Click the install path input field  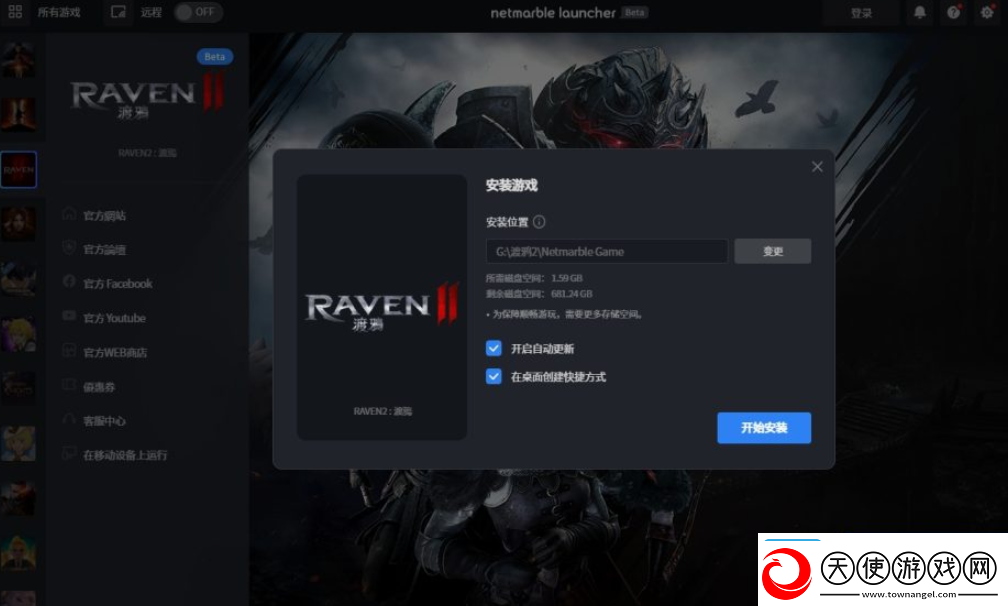point(607,251)
